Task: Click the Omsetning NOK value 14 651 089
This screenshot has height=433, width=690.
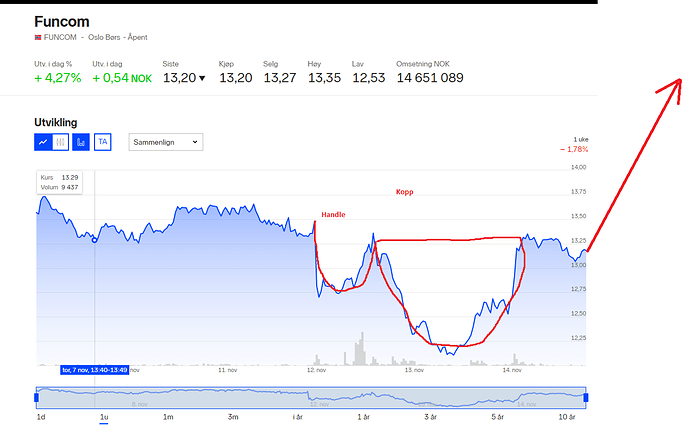Action: [x=430, y=78]
